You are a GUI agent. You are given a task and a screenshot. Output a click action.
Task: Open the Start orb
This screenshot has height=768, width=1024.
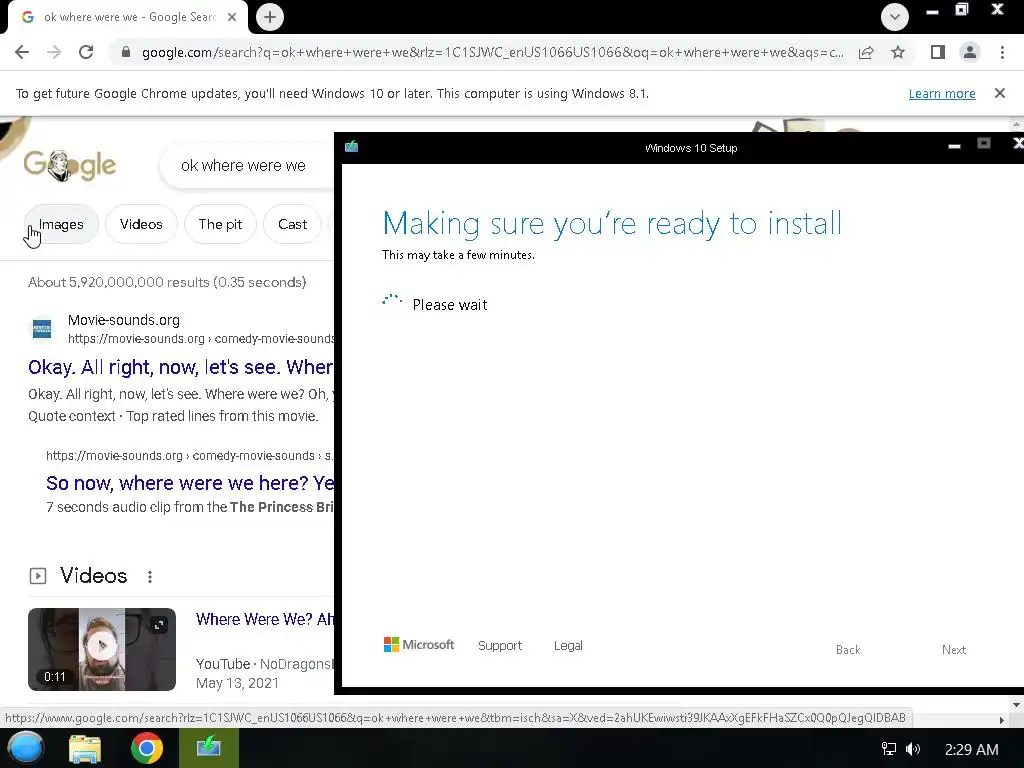click(26, 748)
